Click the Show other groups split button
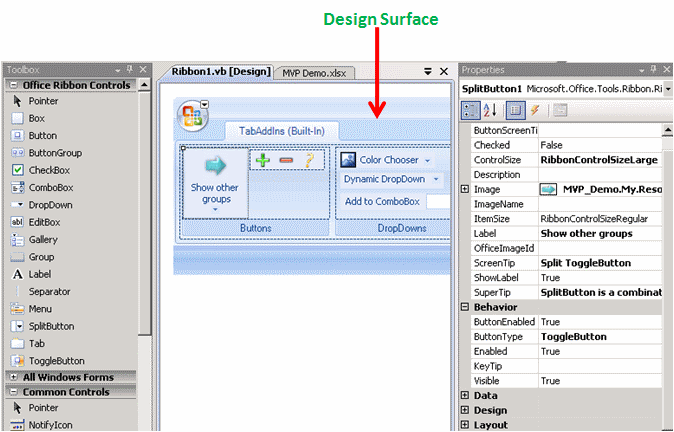This screenshot has width=674, height=432. coord(215,183)
